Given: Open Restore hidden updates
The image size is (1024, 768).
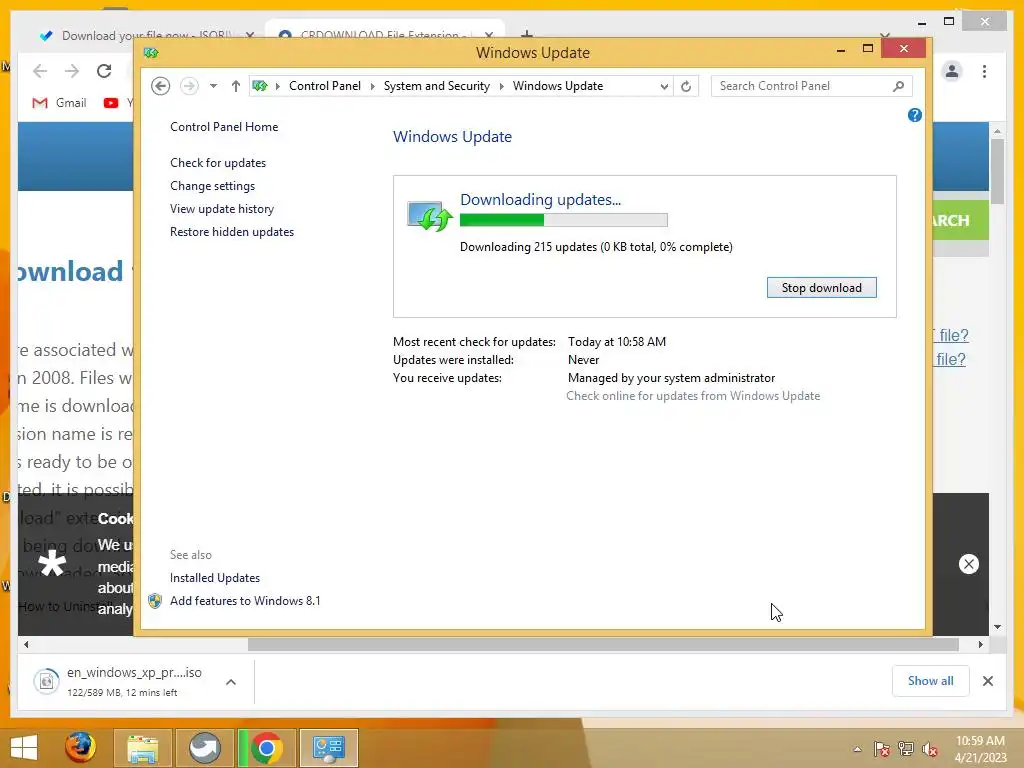Looking at the screenshot, I should click(x=232, y=232).
